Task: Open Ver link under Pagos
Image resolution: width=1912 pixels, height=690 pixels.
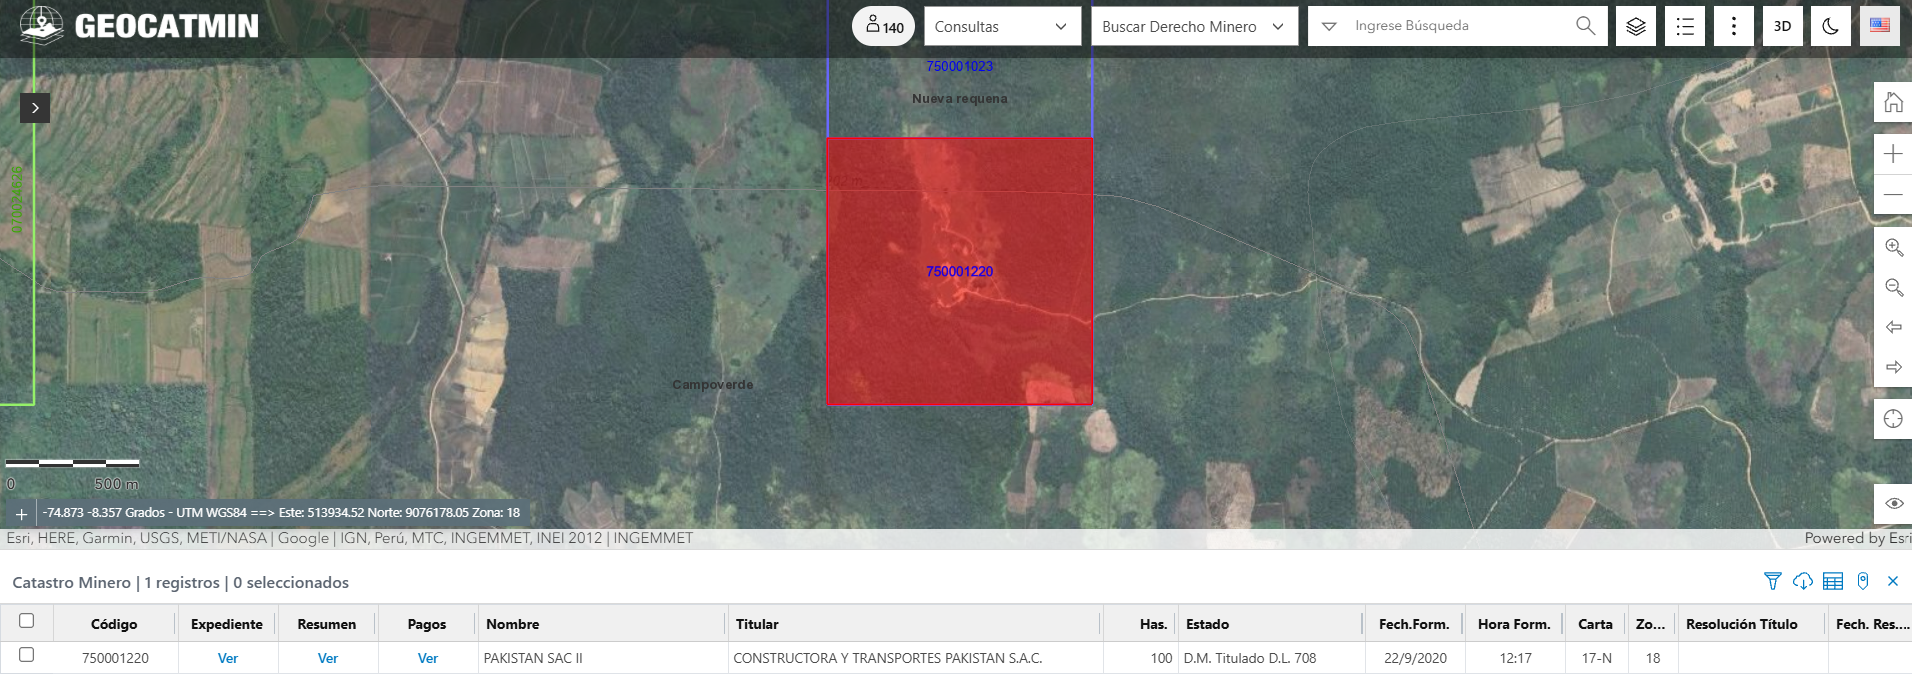Action: pyautogui.click(x=428, y=658)
